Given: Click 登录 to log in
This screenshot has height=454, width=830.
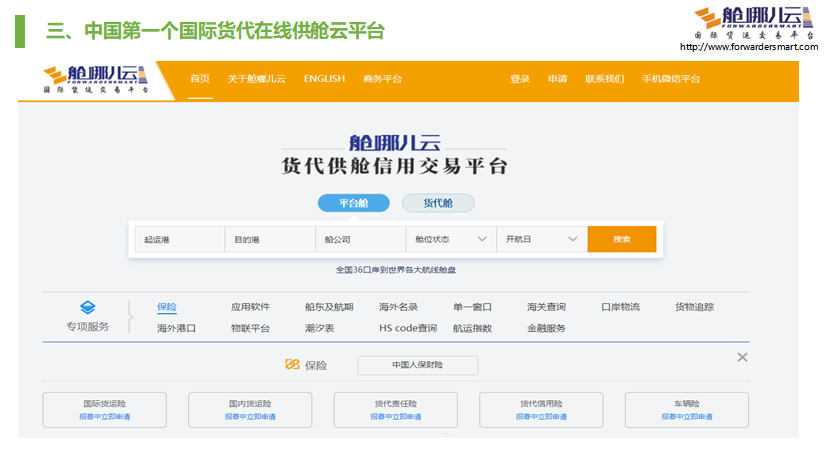Looking at the screenshot, I should pos(520,79).
